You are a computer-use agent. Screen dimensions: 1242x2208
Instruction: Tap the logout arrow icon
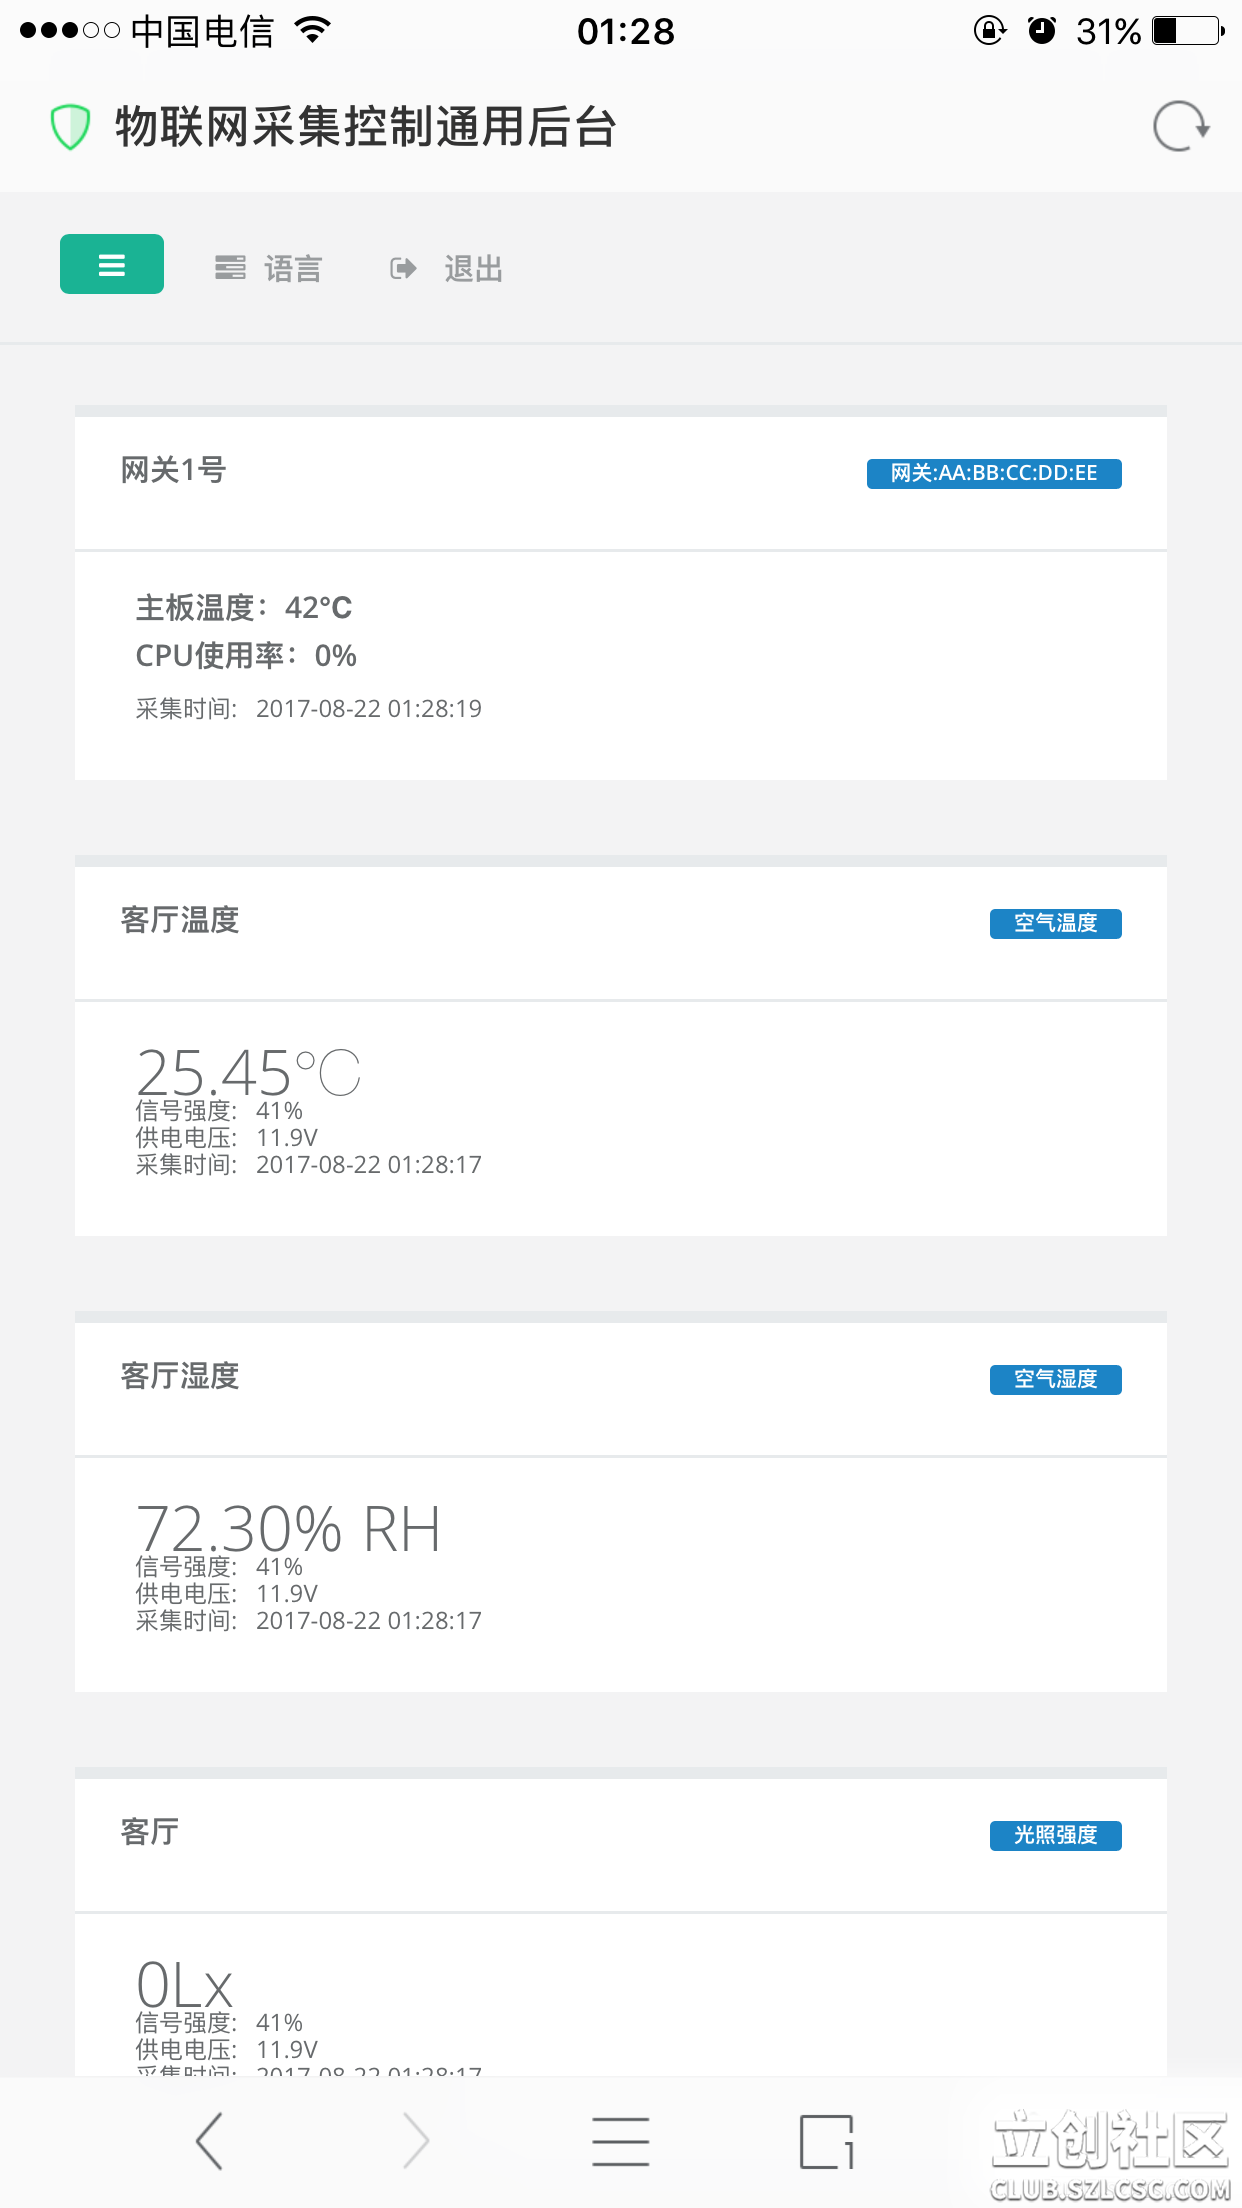click(403, 268)
